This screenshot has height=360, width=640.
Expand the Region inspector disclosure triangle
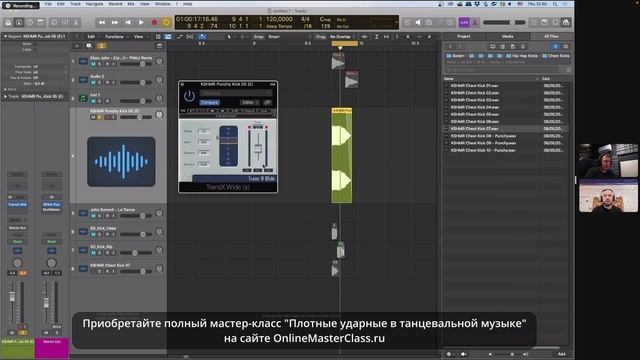[x=5, y=36]
